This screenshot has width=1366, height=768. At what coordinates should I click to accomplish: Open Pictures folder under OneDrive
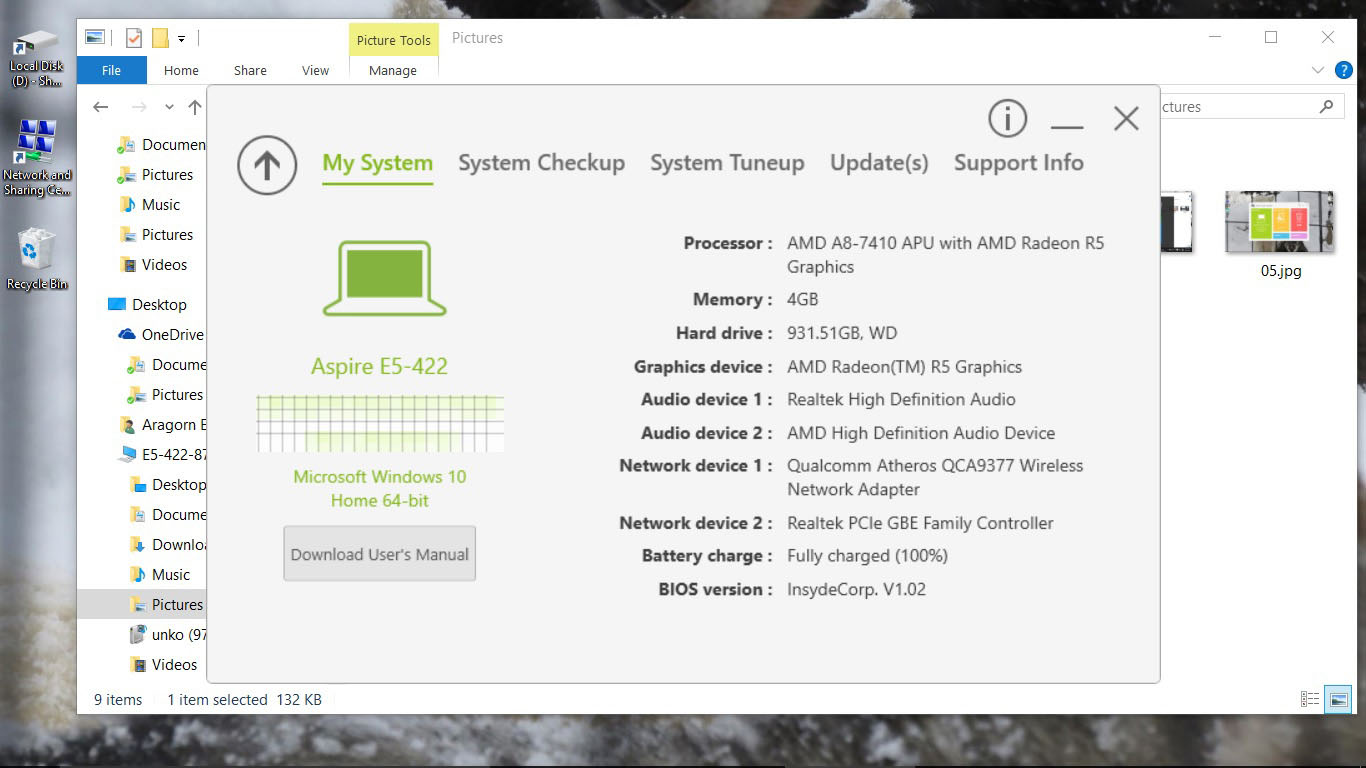[x=177, y=394]
